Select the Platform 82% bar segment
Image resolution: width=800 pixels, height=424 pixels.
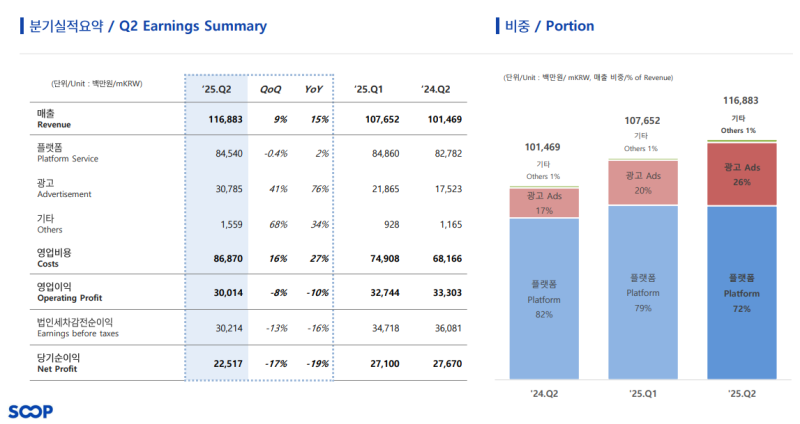pos(543,298)
